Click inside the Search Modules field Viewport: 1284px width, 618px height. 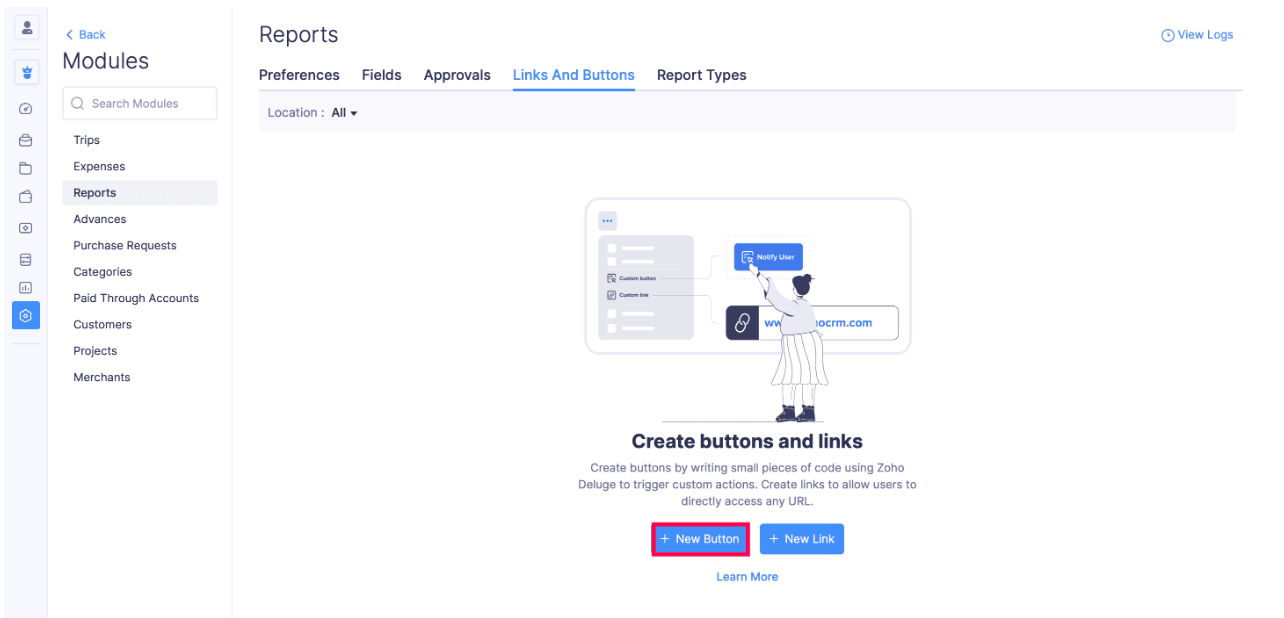140,103
